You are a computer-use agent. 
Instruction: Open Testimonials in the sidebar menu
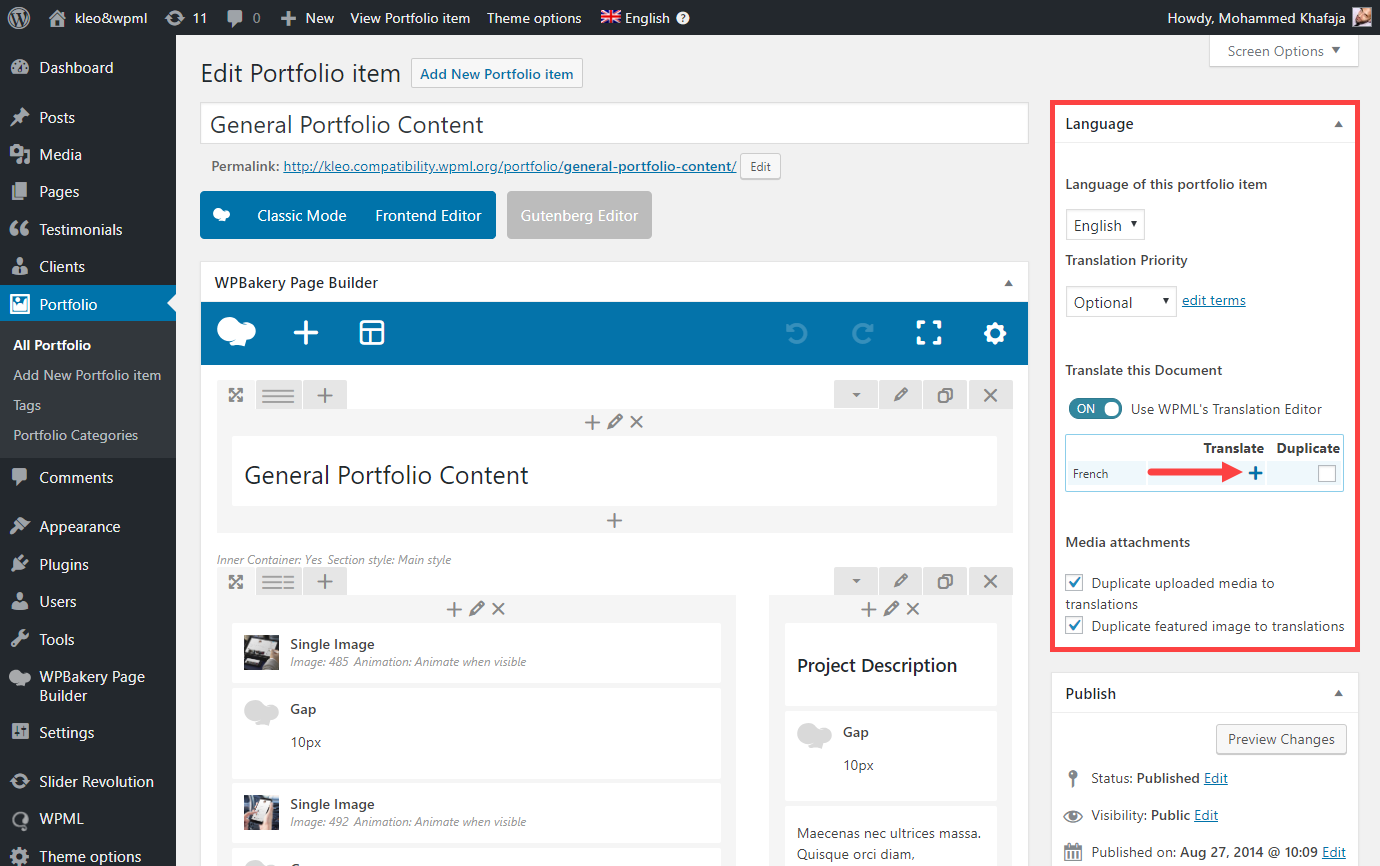(81, 229)
